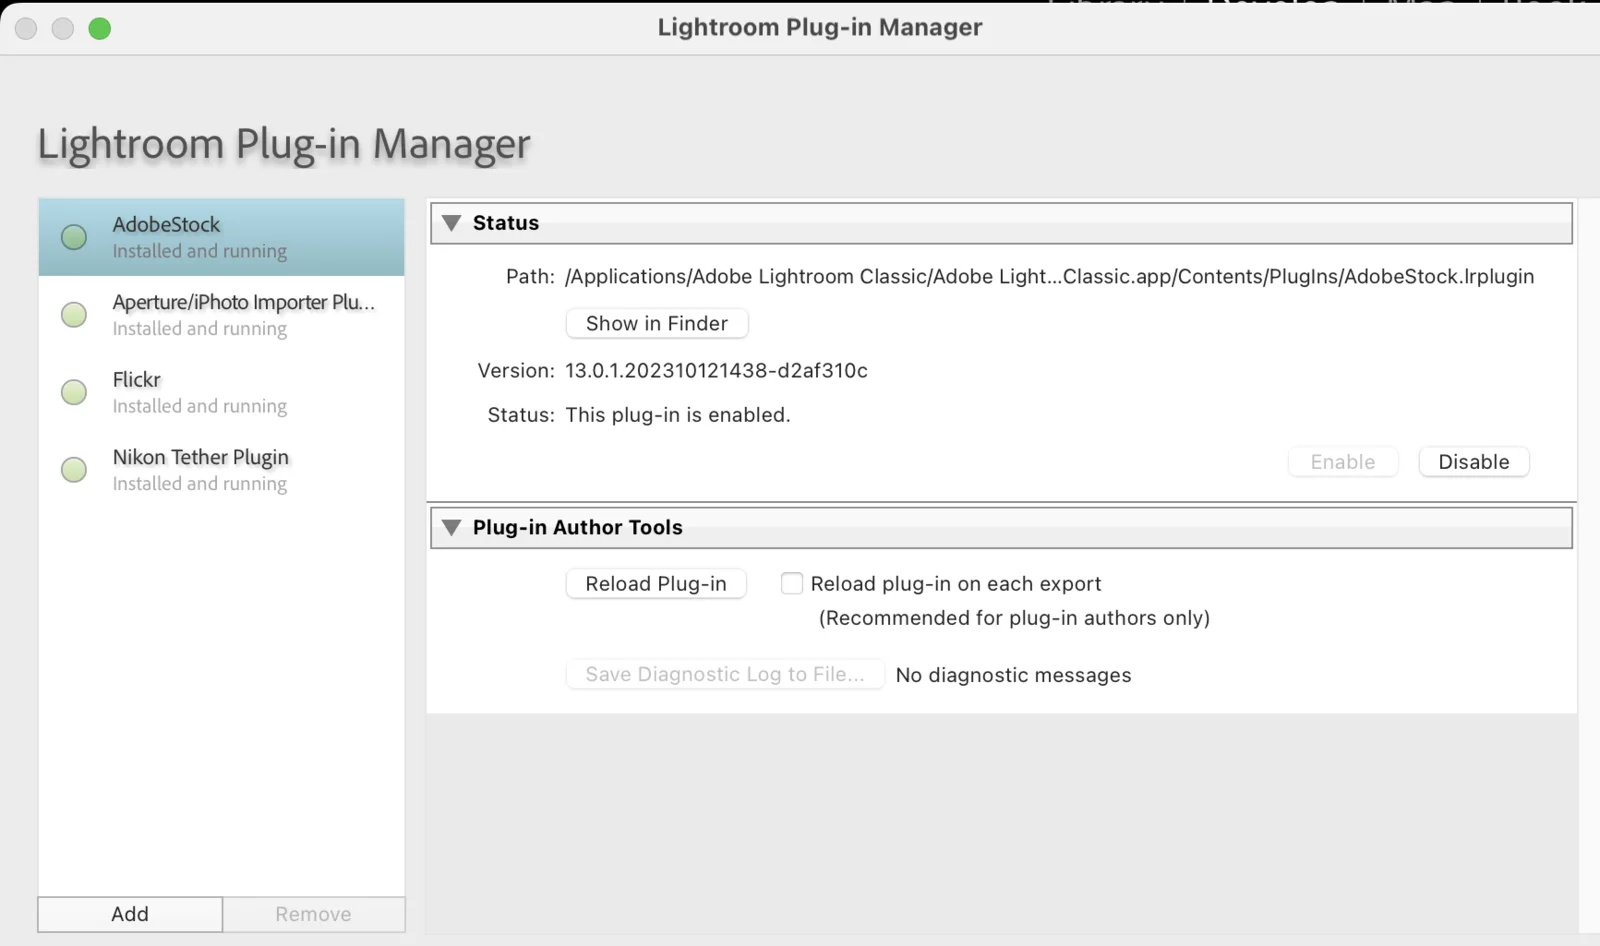Viewport: 1600px width, 946px height.
Task: Open plug-in location with Show in Finder
Action: point(657,323)
